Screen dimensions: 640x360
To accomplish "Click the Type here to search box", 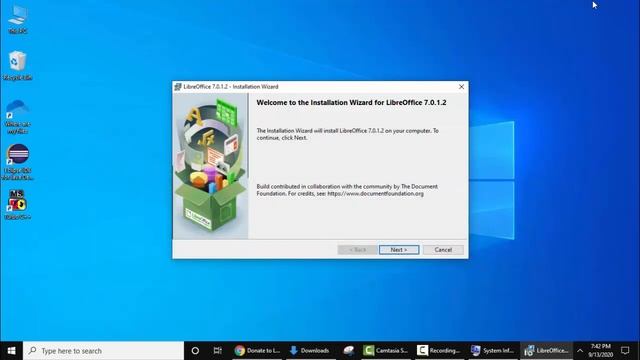I will pos(103,351).
